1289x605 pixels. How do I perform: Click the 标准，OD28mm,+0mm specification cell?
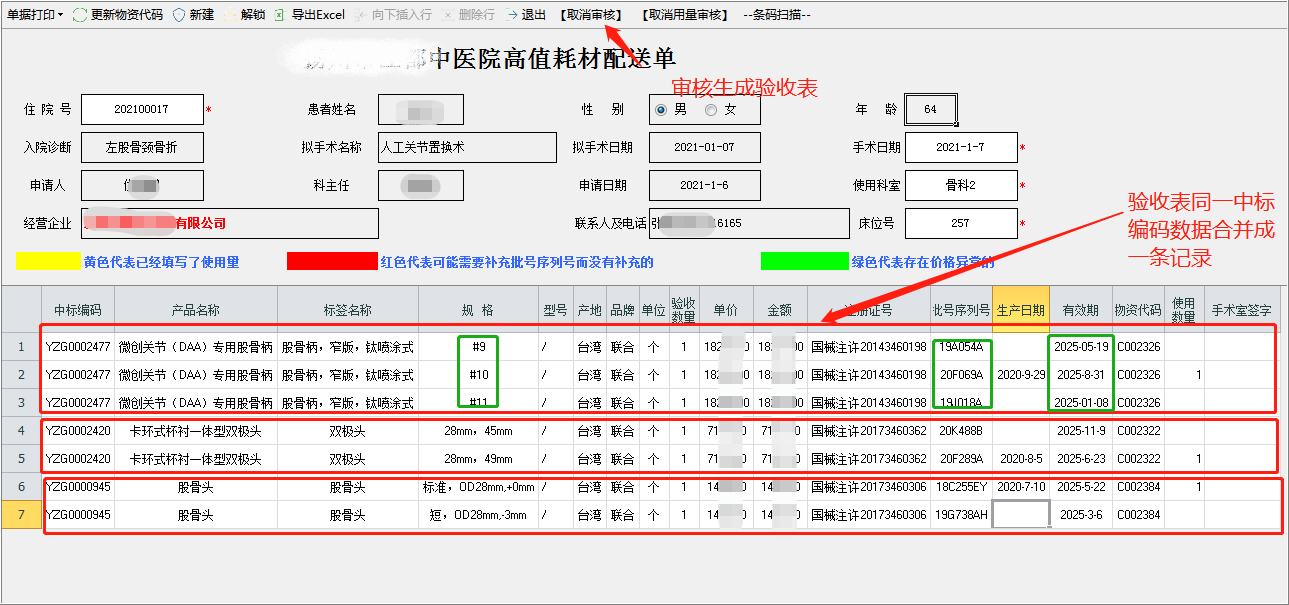478,487
